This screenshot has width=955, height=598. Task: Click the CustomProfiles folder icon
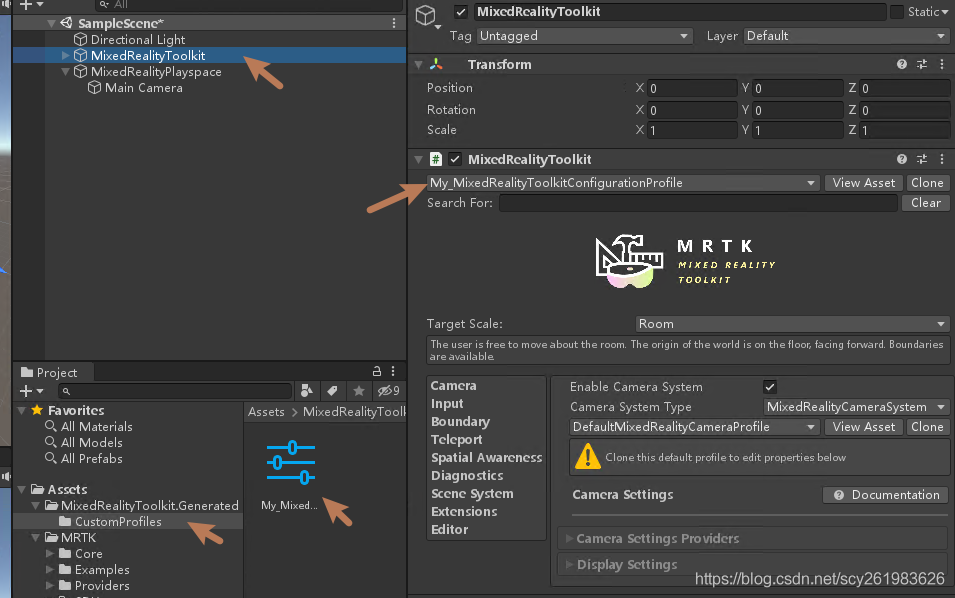coord(65,522)
